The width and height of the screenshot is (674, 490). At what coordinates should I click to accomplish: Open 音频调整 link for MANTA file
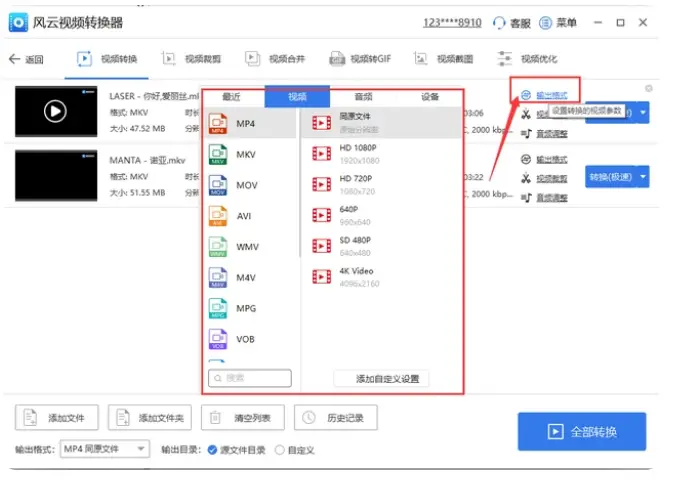click(x=552, y=198)
